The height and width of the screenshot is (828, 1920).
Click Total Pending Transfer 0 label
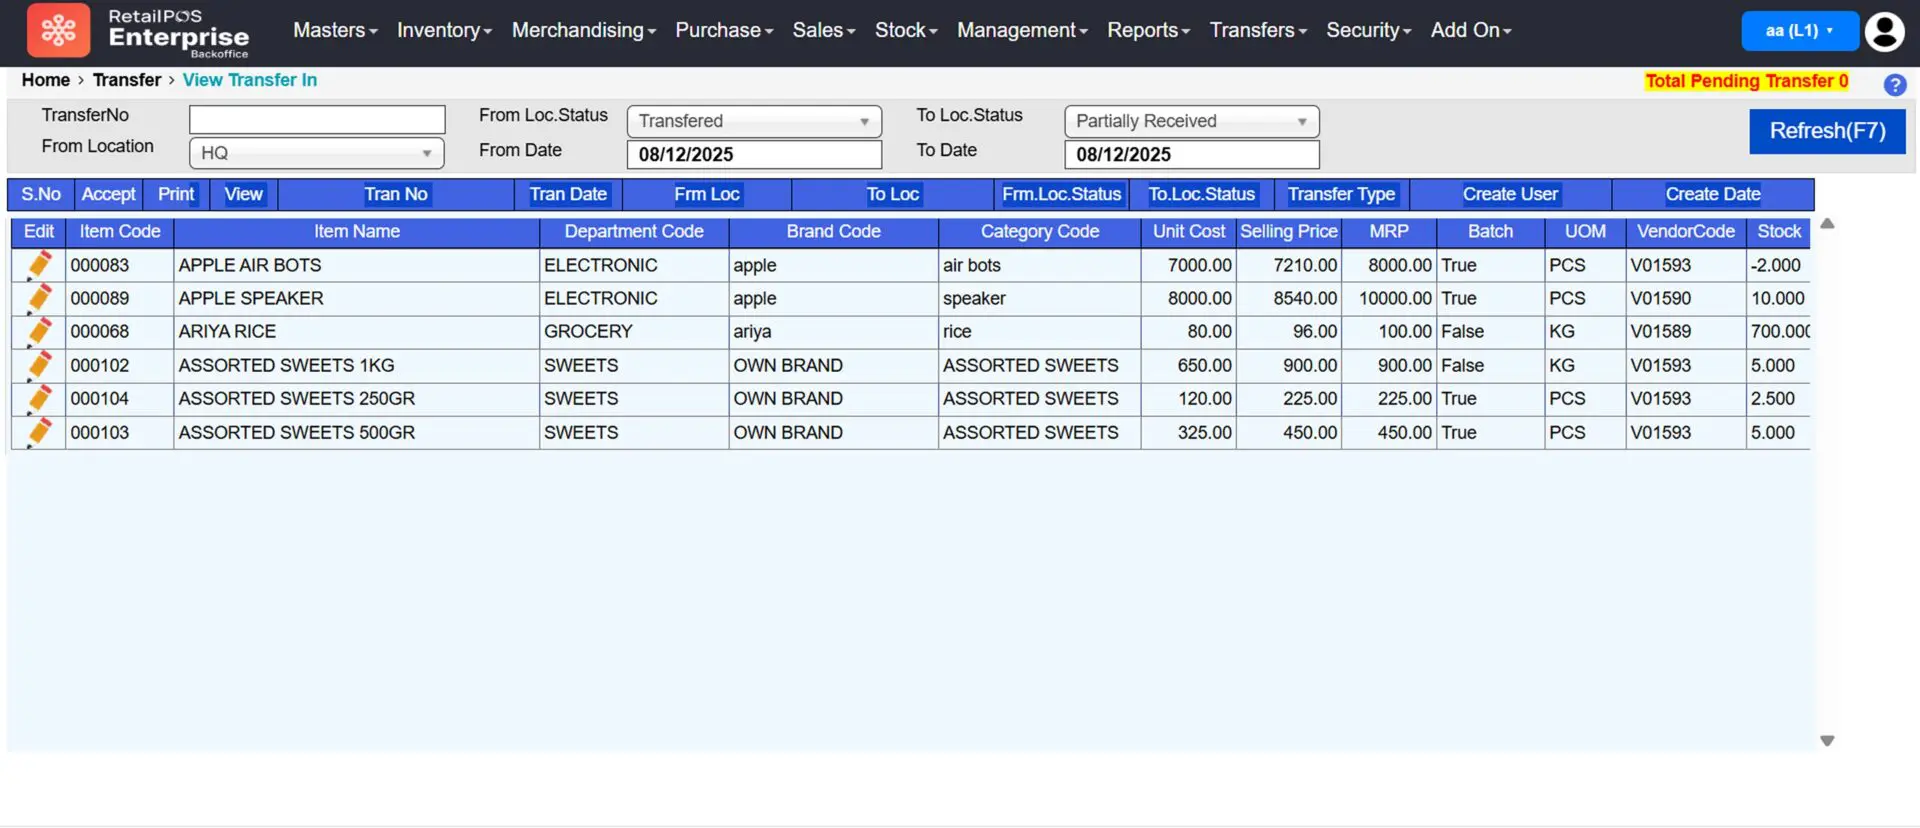coord(1747,81)
